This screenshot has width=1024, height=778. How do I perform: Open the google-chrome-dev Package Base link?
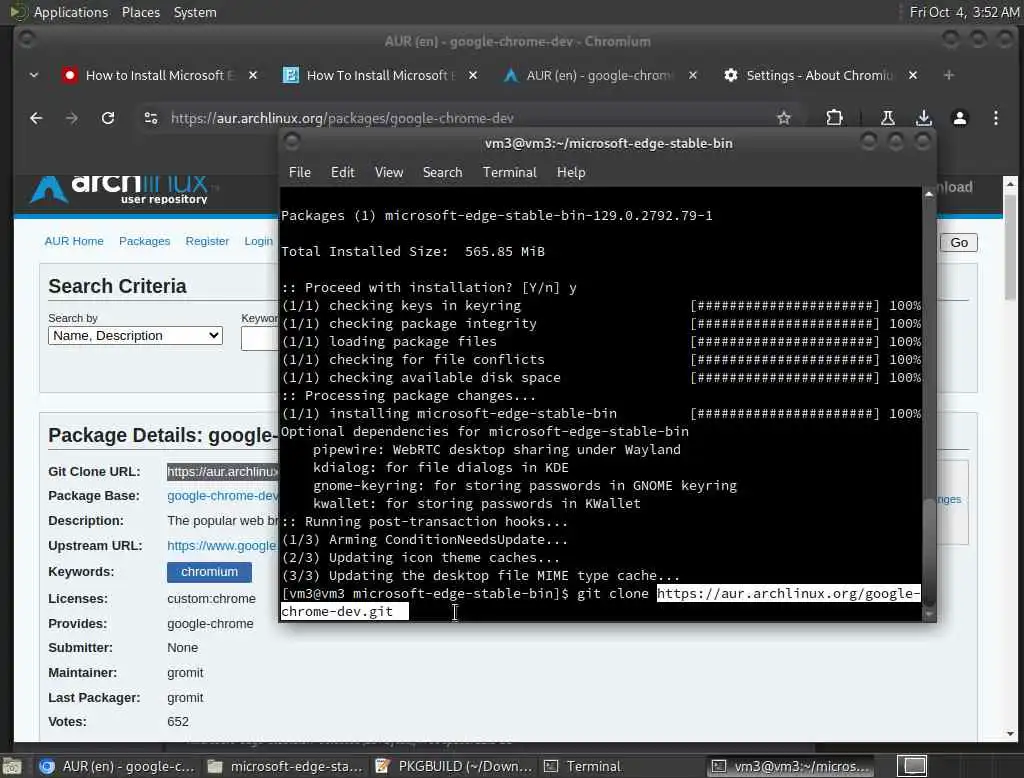click(x=223, y=496)
